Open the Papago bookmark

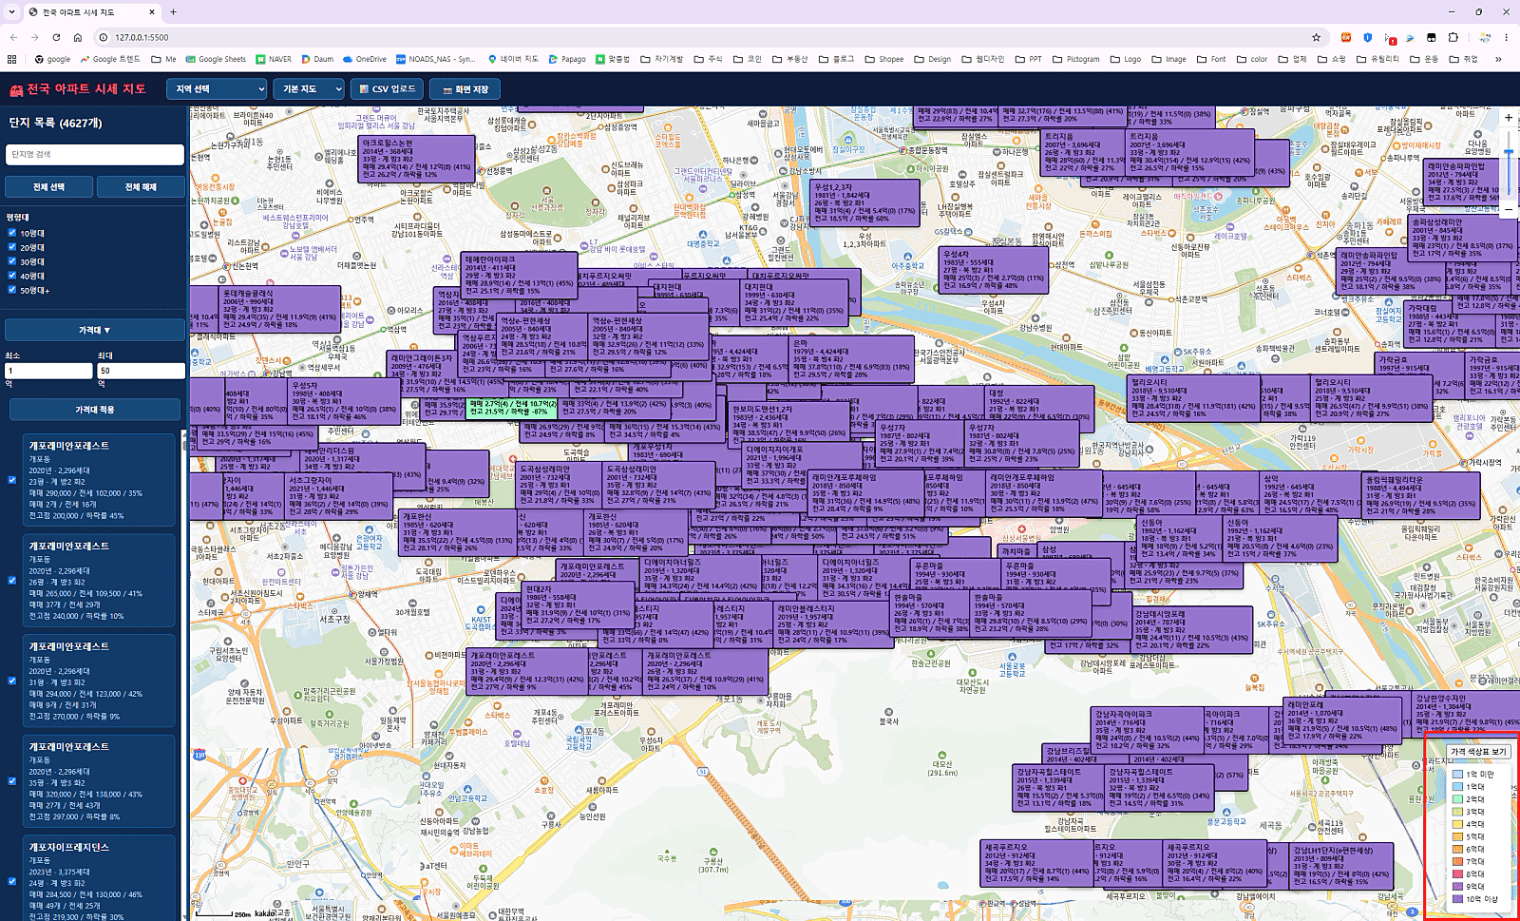567,59
